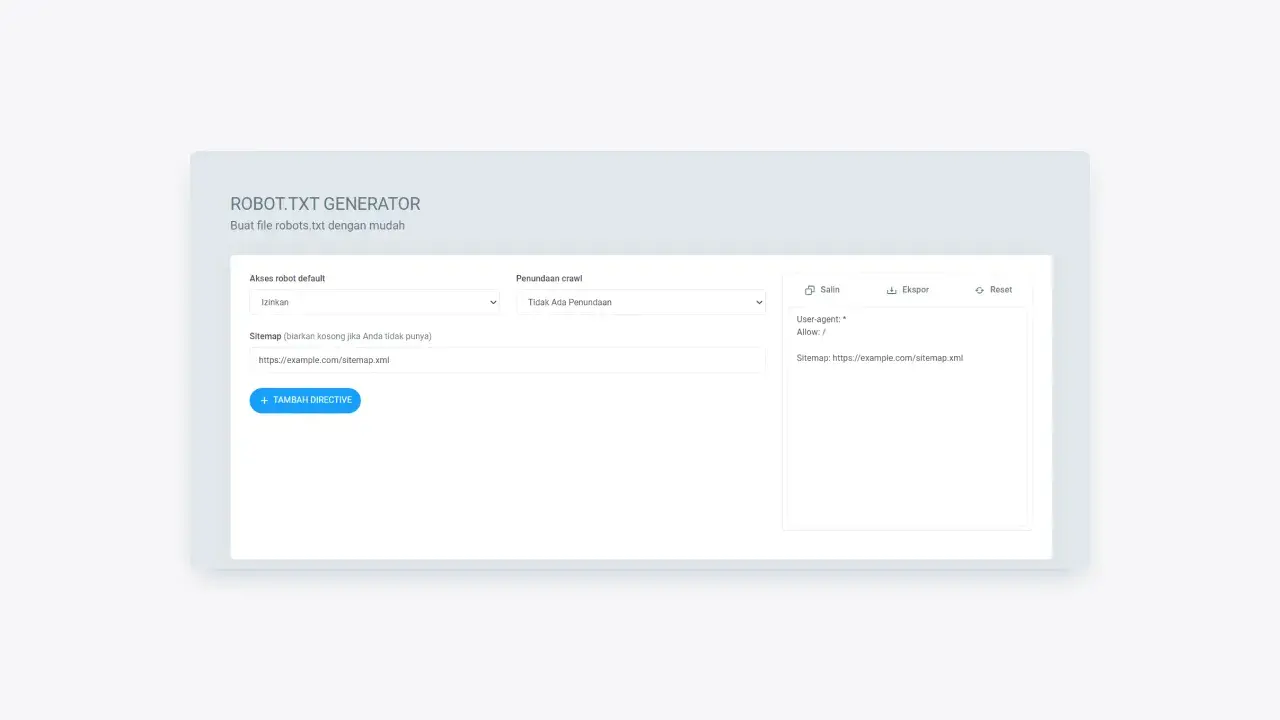Open the Penundaan crawl dropdown
Viewport: 1280px width, 720px height.
(x=640, y=302)
